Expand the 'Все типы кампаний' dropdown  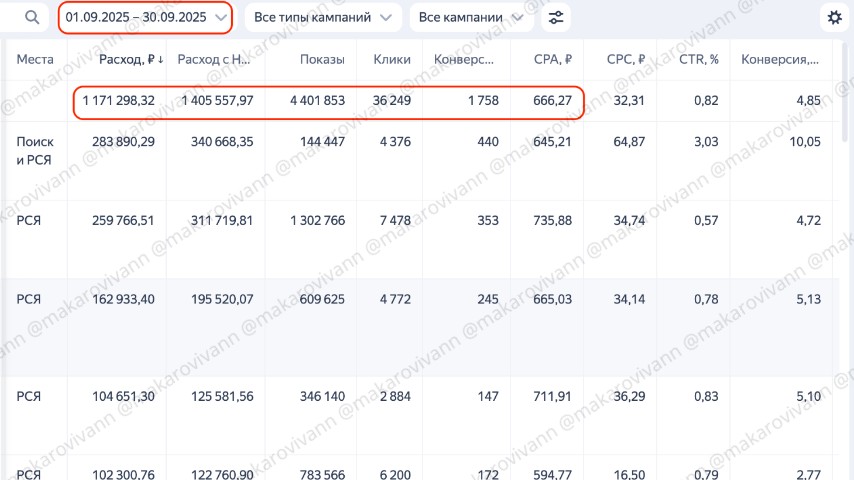[322, 18]
